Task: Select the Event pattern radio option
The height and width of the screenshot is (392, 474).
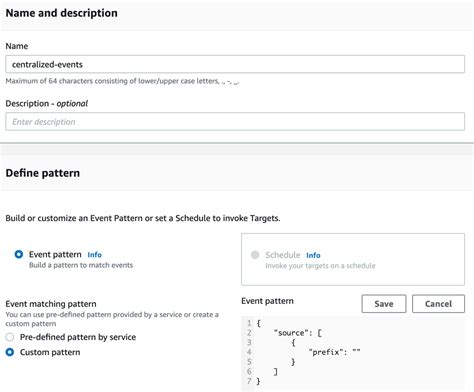Action: [19, 254]
